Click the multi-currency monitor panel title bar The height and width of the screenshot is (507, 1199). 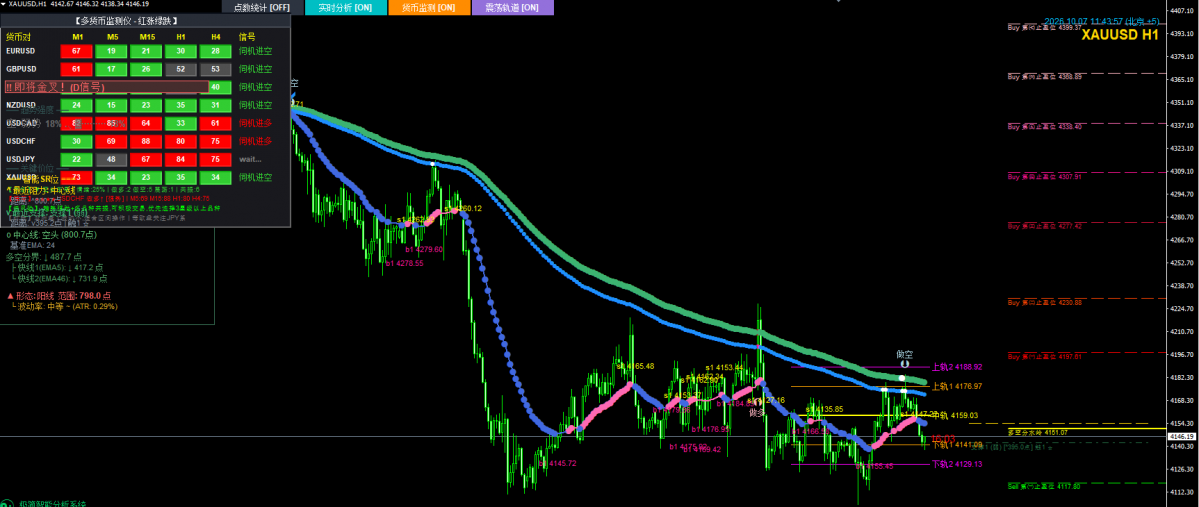pos(146,22)
